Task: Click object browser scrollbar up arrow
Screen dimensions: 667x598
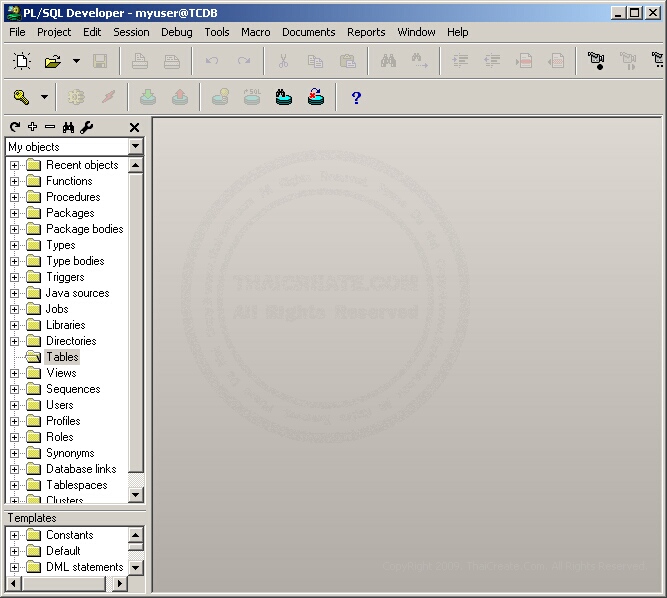Action: (136, 165)
